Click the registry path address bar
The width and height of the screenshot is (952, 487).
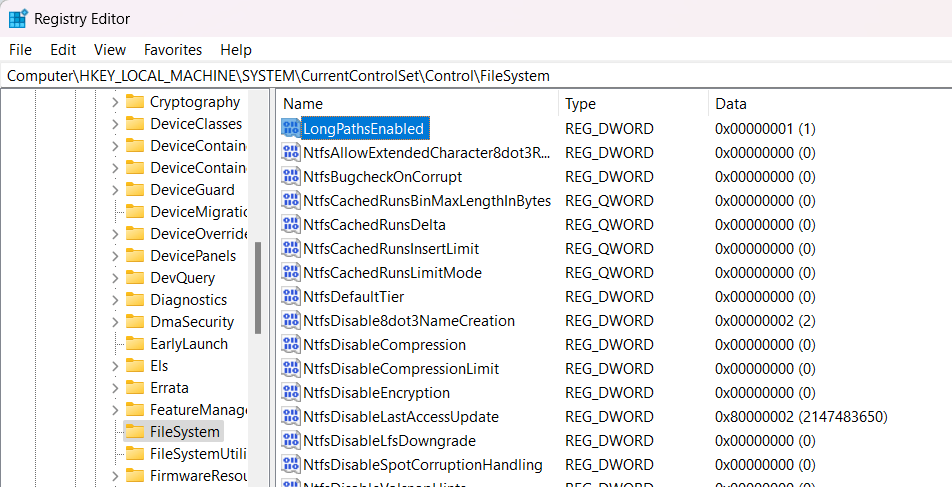[x=476, y=76]
